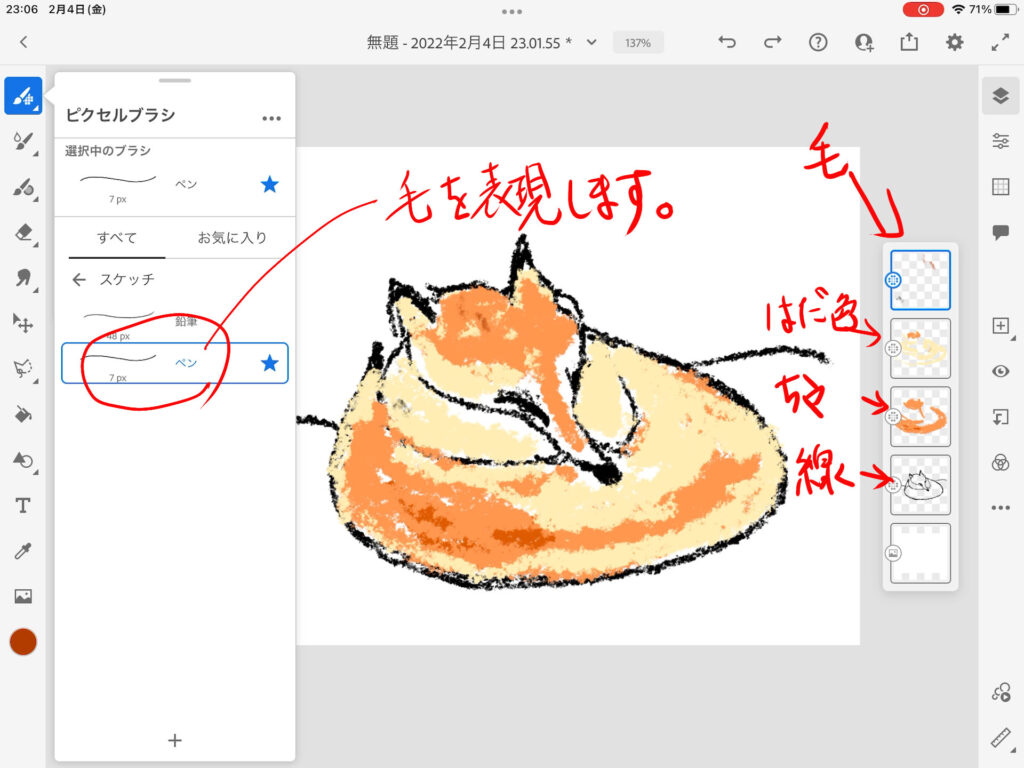Select the Eraser tool in left toolbar

click(23, 232)
